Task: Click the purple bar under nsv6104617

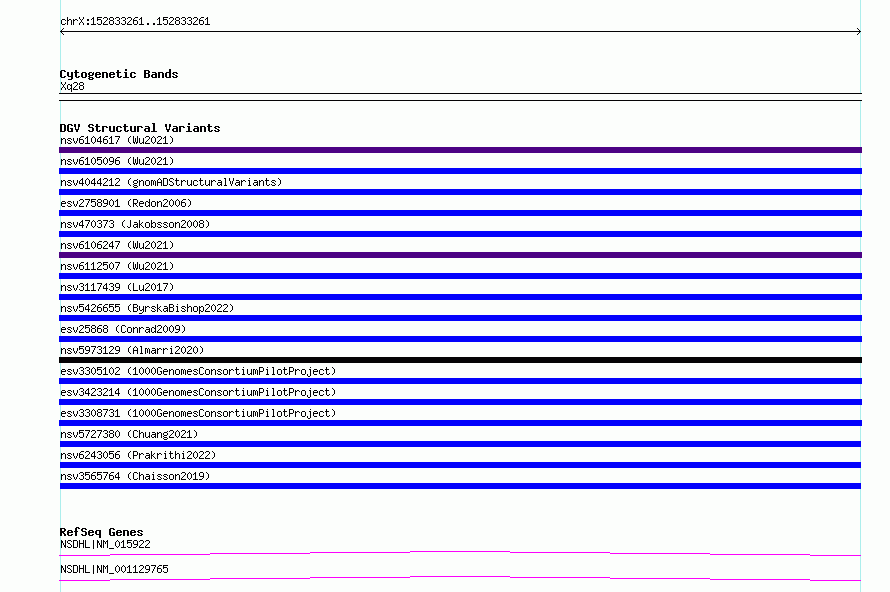Action: pos(460,150)
